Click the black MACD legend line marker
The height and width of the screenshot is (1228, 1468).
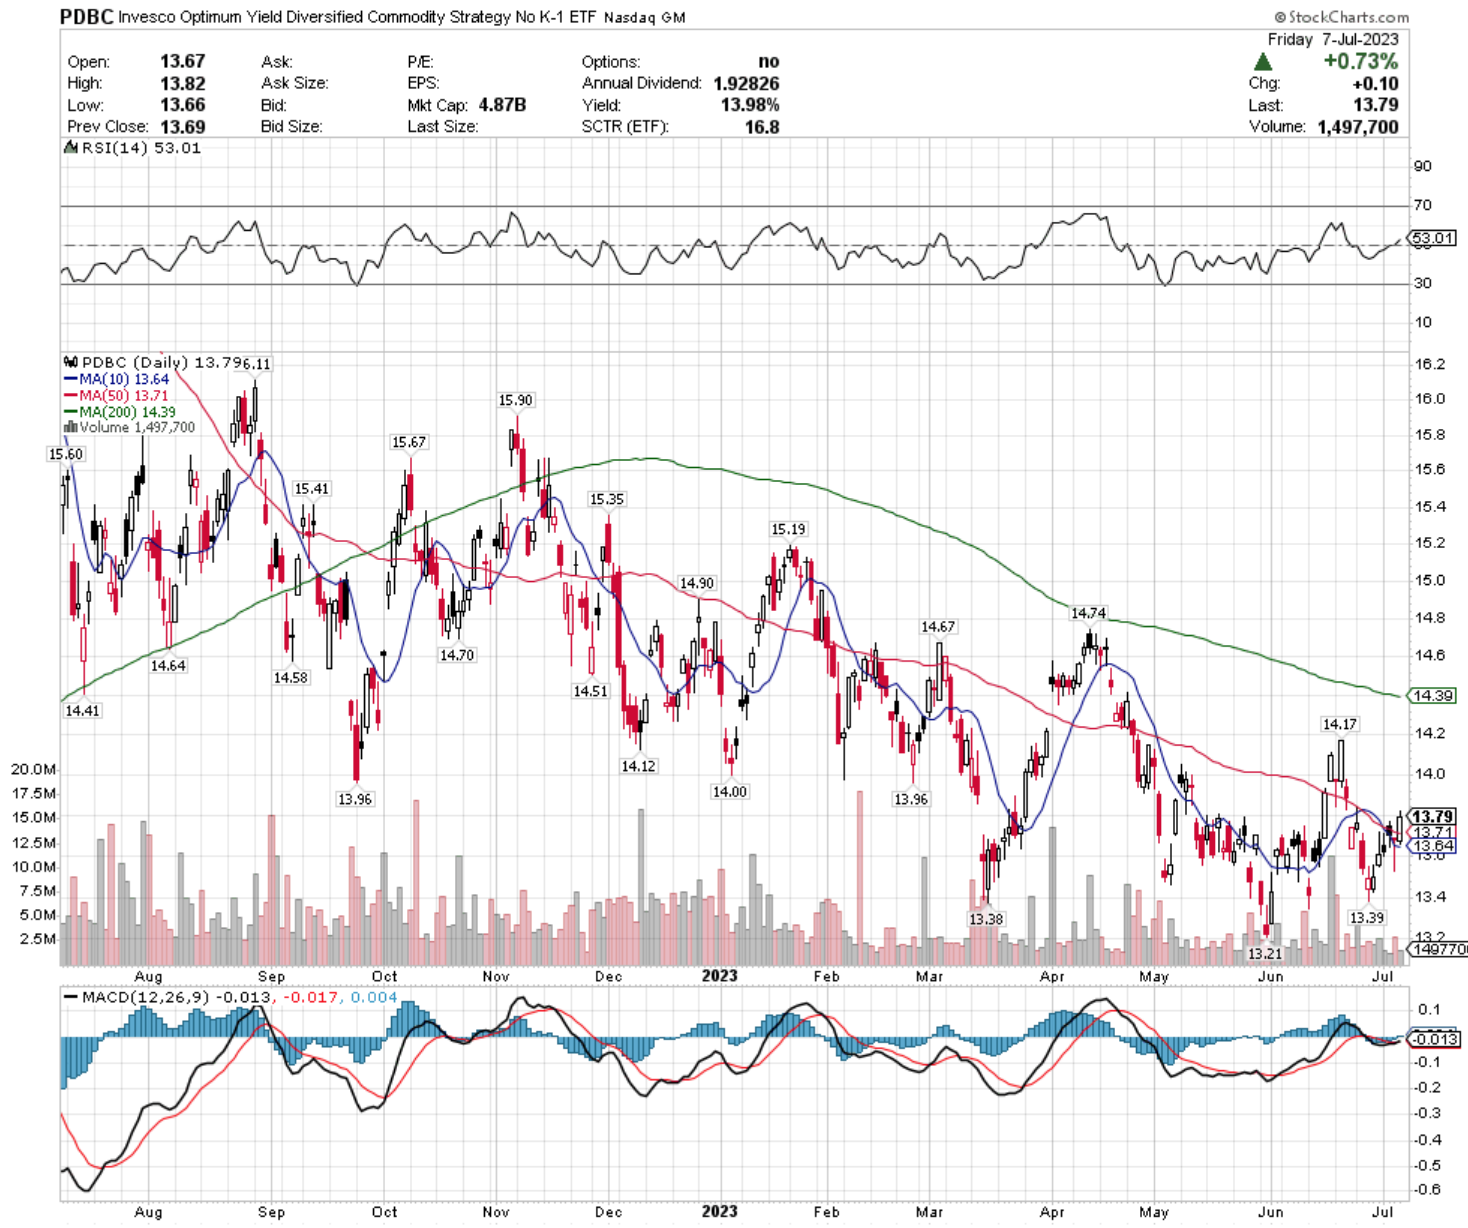pos(71,997)
